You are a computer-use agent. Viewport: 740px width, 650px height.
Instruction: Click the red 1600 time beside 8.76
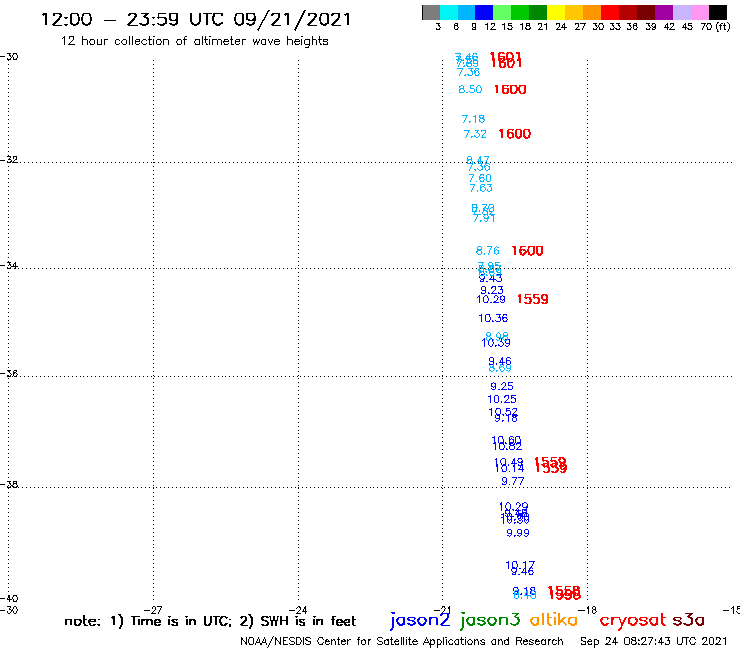point(528,251)
